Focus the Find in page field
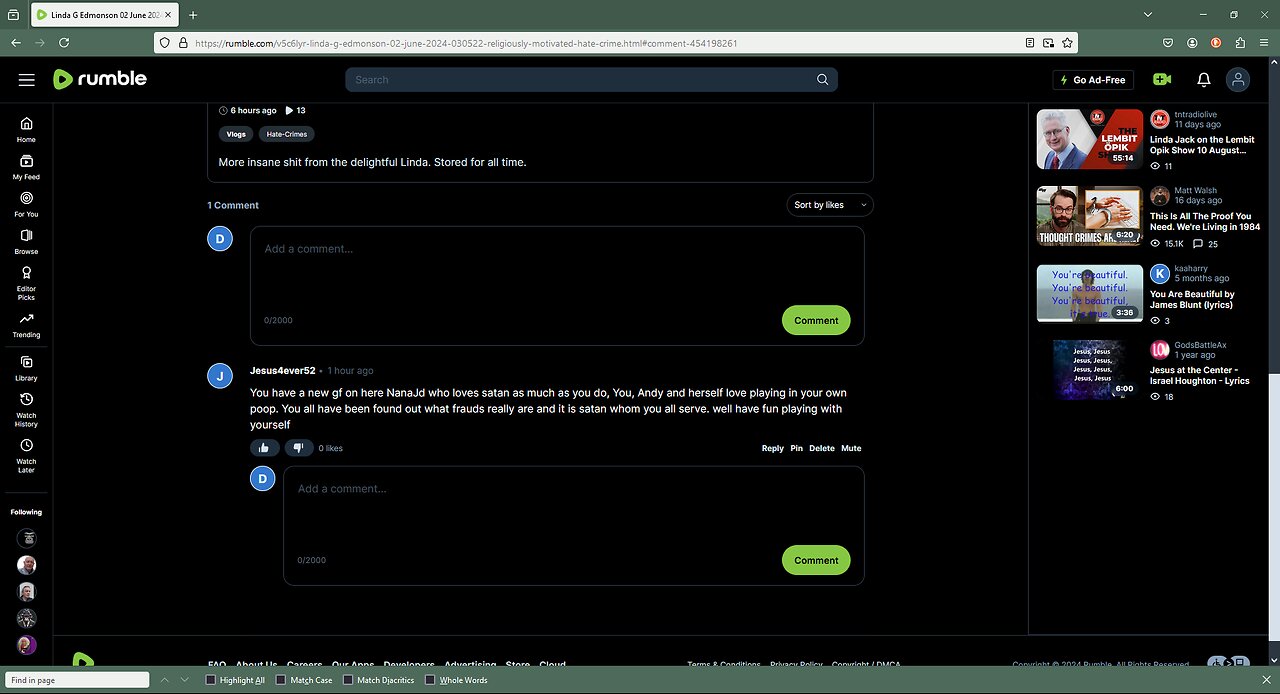Screen dimensions: 1280x694 [78, 680]
